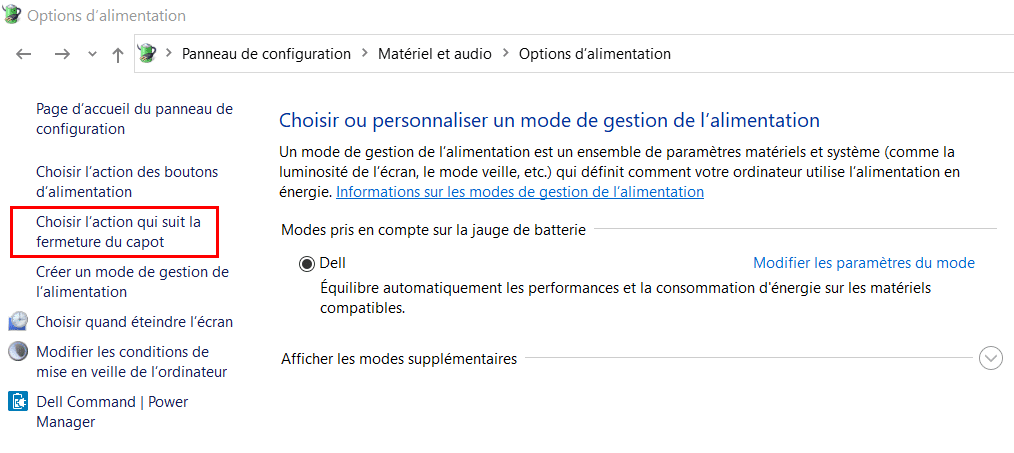Viewport: 1014px width, 453px height.
Task: Click the Dell Command Power Manager icon
Action: [18, 402]
